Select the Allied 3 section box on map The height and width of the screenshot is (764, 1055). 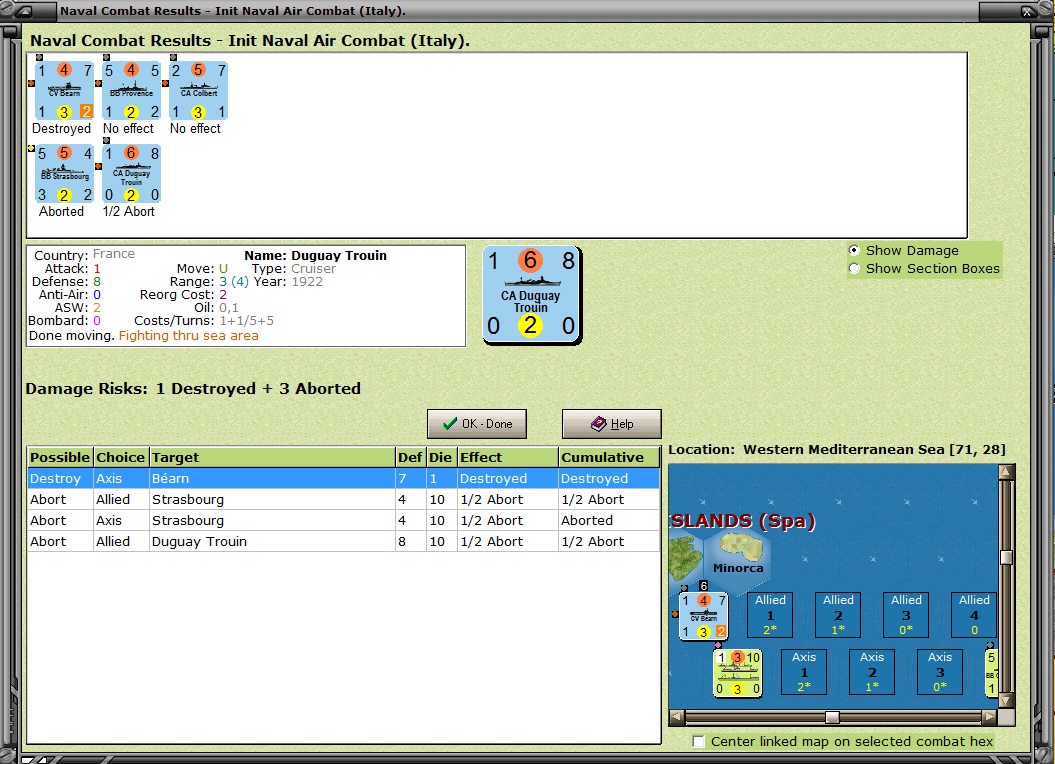point(906,615)
